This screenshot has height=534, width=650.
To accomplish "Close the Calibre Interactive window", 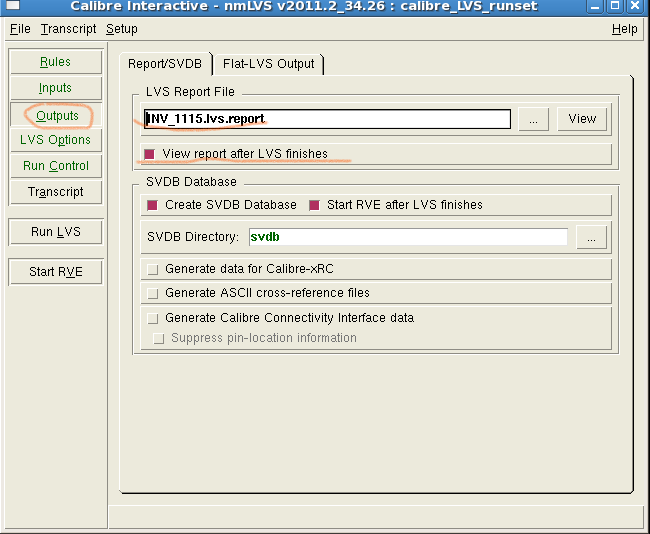I will point(635,6).
